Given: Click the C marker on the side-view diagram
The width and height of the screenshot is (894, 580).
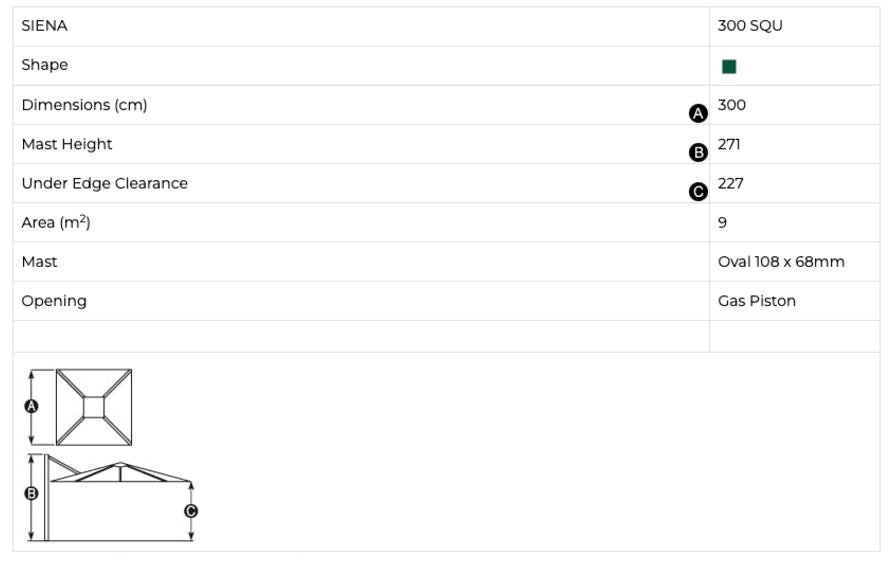Looking at the screenshot, I should tap(191, 511).
